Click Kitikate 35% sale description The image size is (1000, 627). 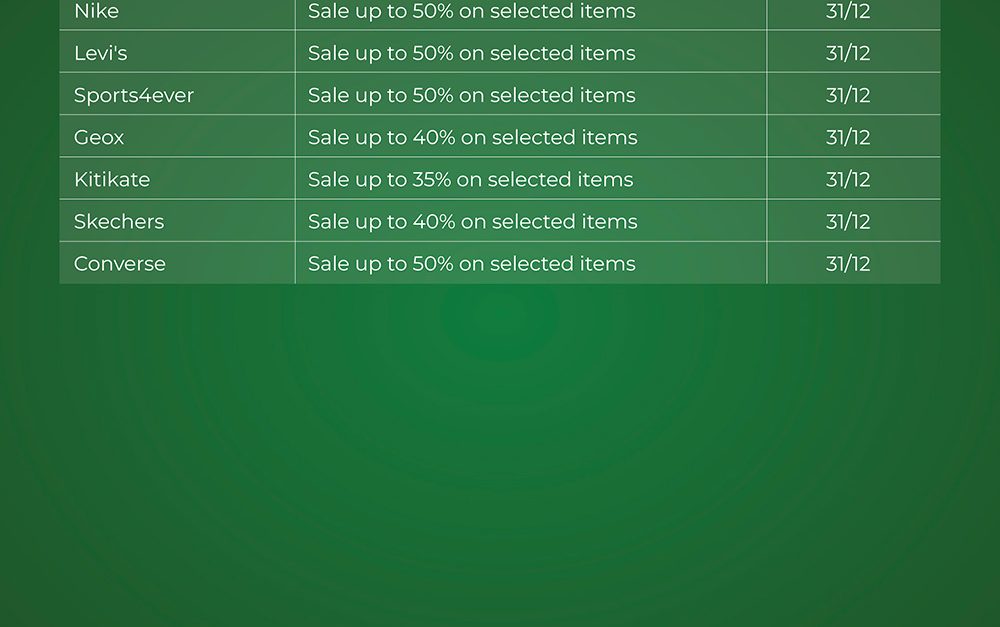(470, 179)
